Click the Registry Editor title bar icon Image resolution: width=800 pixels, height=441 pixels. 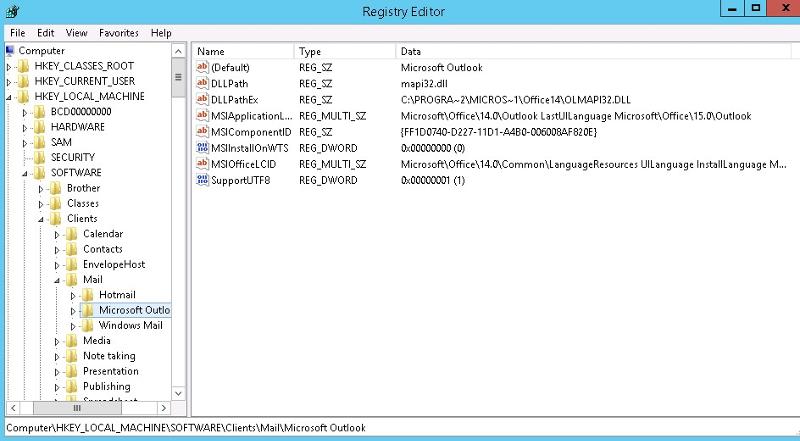pyautogui.click(x=12, y=11)
